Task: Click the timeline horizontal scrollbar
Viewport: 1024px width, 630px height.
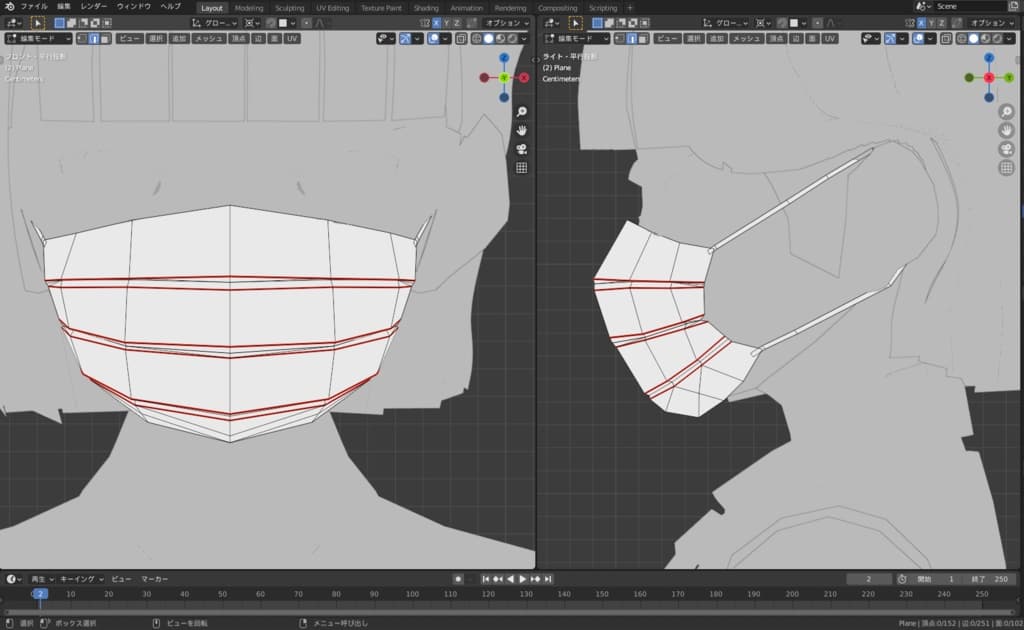Action: pyautogui.click(x=510, y=612)
